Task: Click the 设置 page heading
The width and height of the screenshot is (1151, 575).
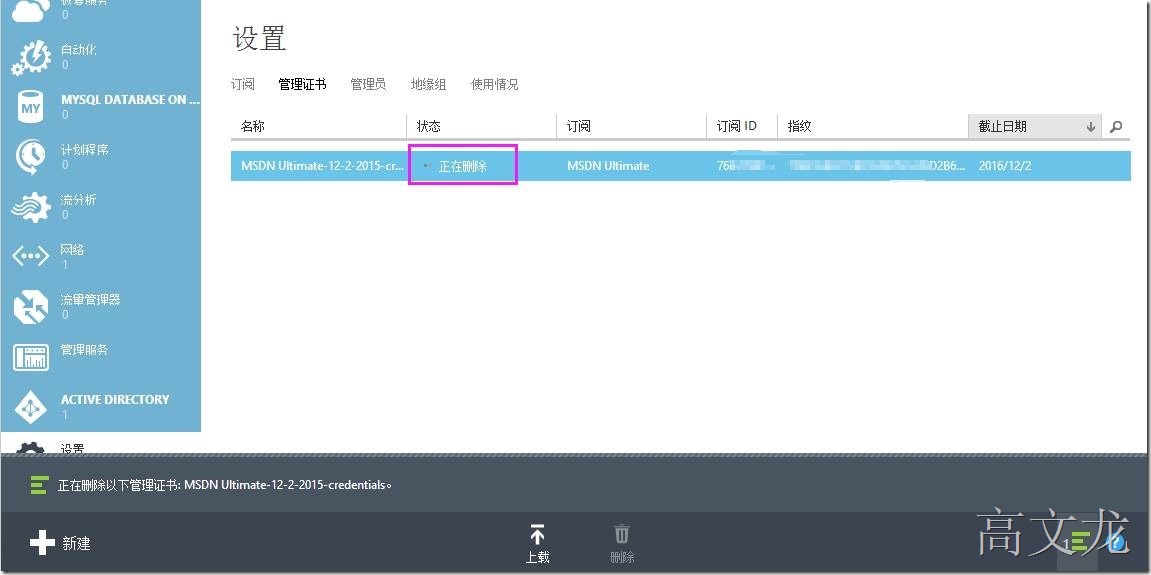Action: pyautogui.click(x=259, y=38)
